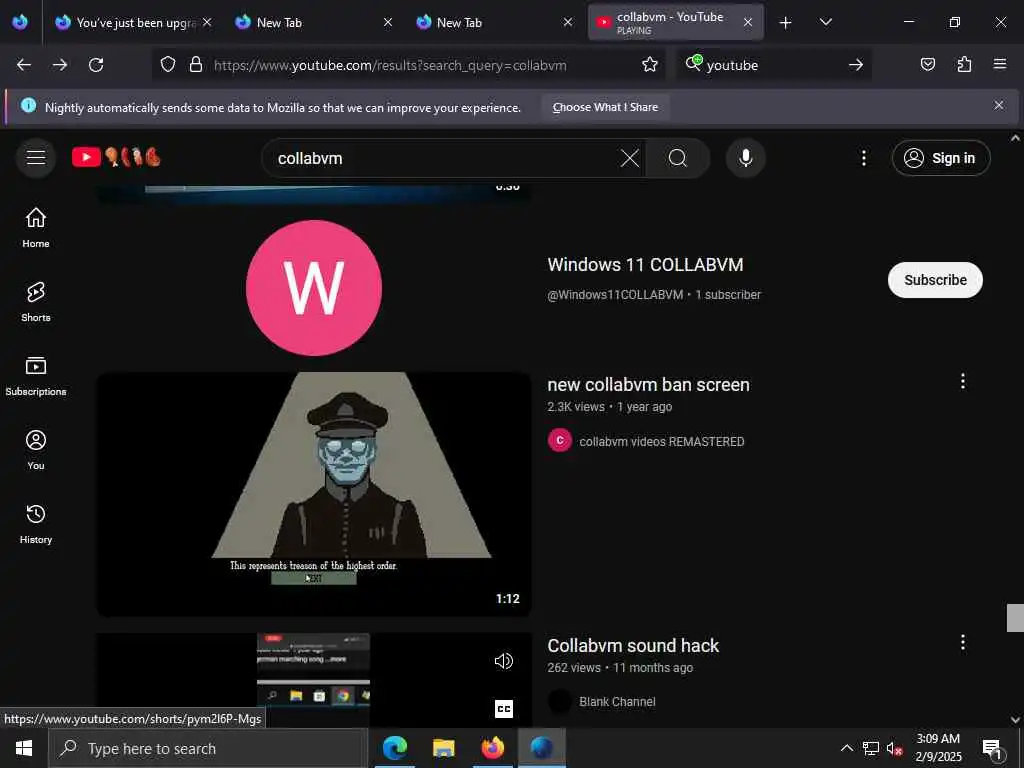Open the notification action center
Screen dimensions: 1024x768
click(x=992, y=748)
